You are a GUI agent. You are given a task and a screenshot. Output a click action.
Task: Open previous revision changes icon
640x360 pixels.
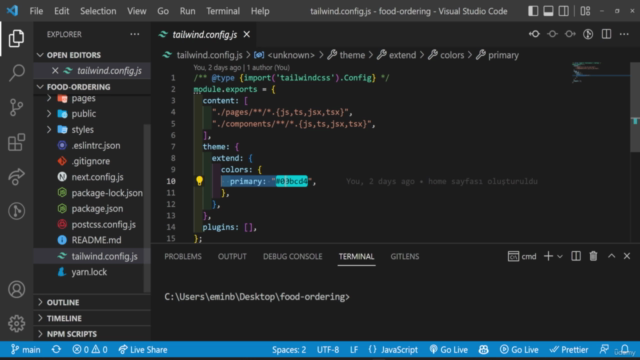point(534,34)
